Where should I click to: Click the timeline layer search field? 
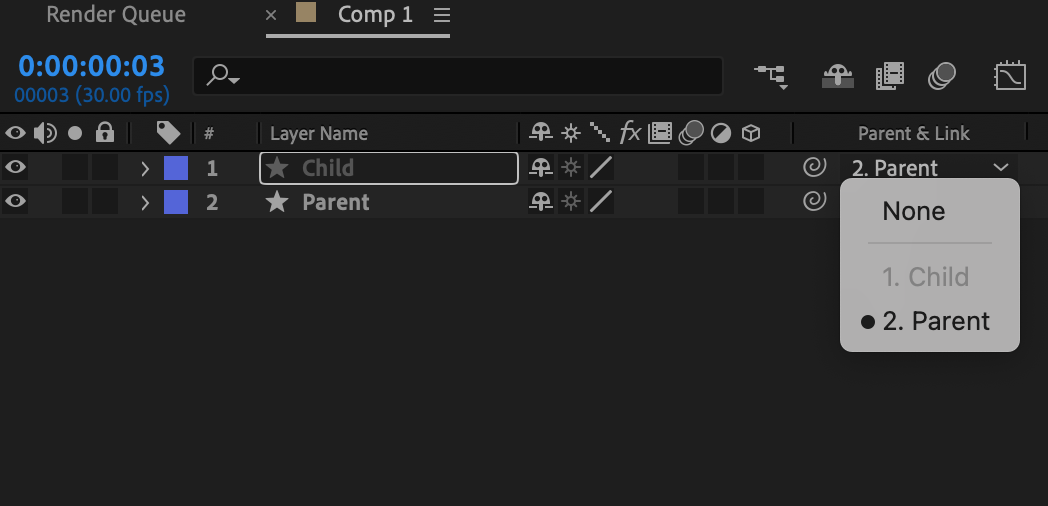click(x=460, y=76)
